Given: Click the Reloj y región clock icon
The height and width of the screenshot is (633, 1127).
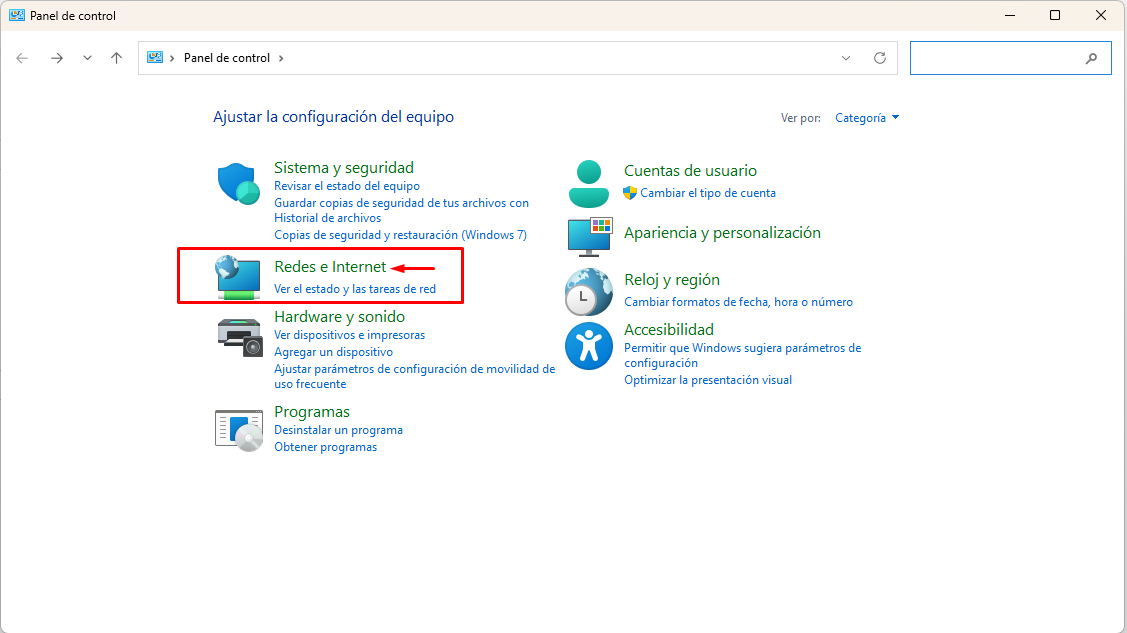Looking at the screenshot, I should tap(589, 292).
